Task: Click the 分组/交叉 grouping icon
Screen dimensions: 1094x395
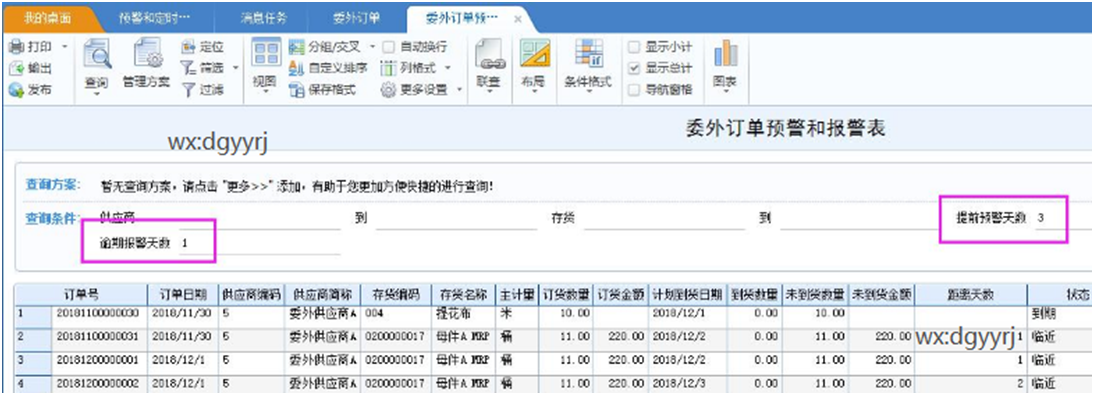Action: coord(297,47)
